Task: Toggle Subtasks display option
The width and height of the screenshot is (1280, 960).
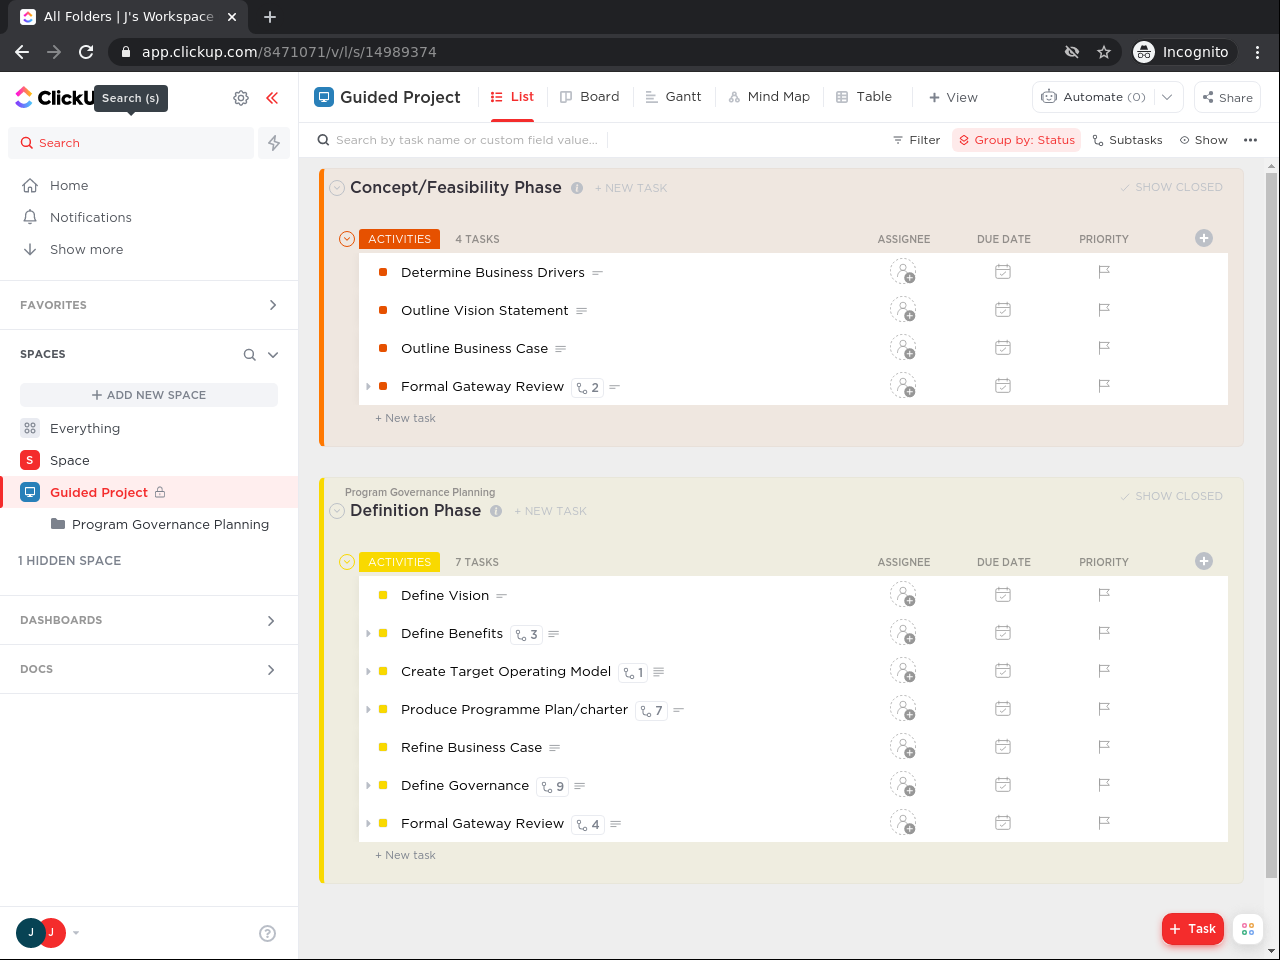Action: [1127, 140]
